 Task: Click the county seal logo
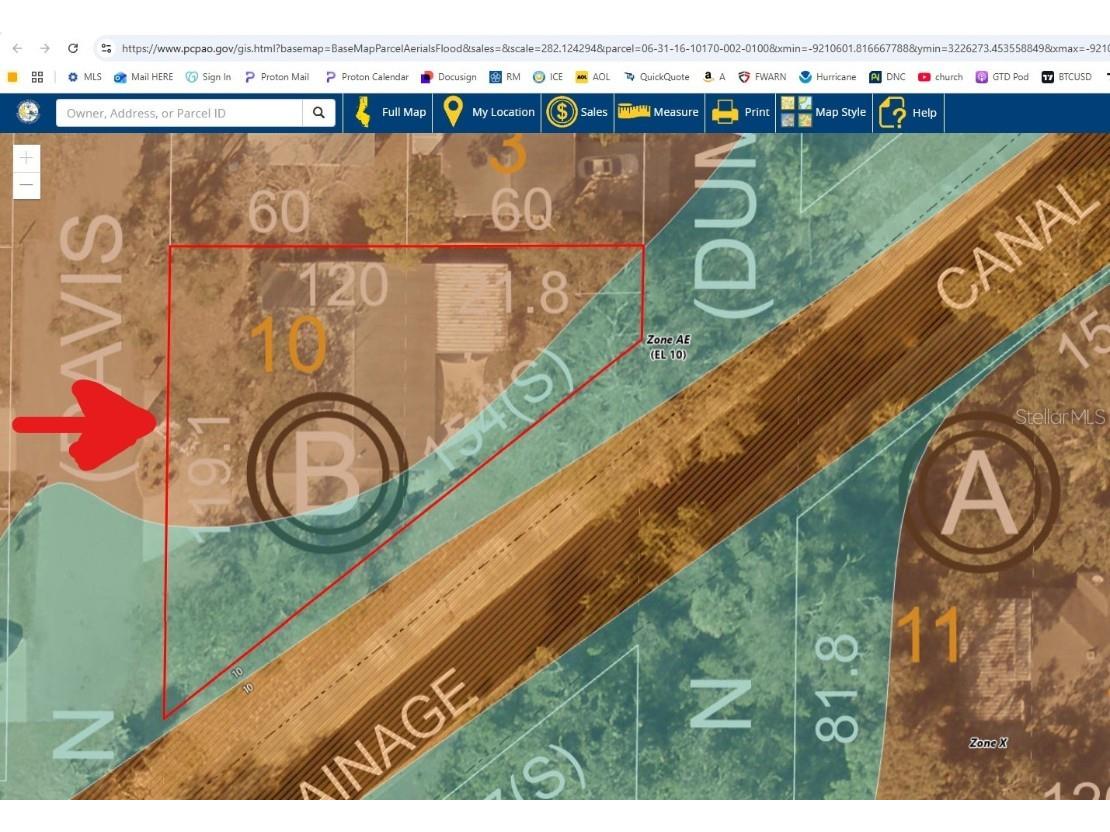tap(29, 113)
